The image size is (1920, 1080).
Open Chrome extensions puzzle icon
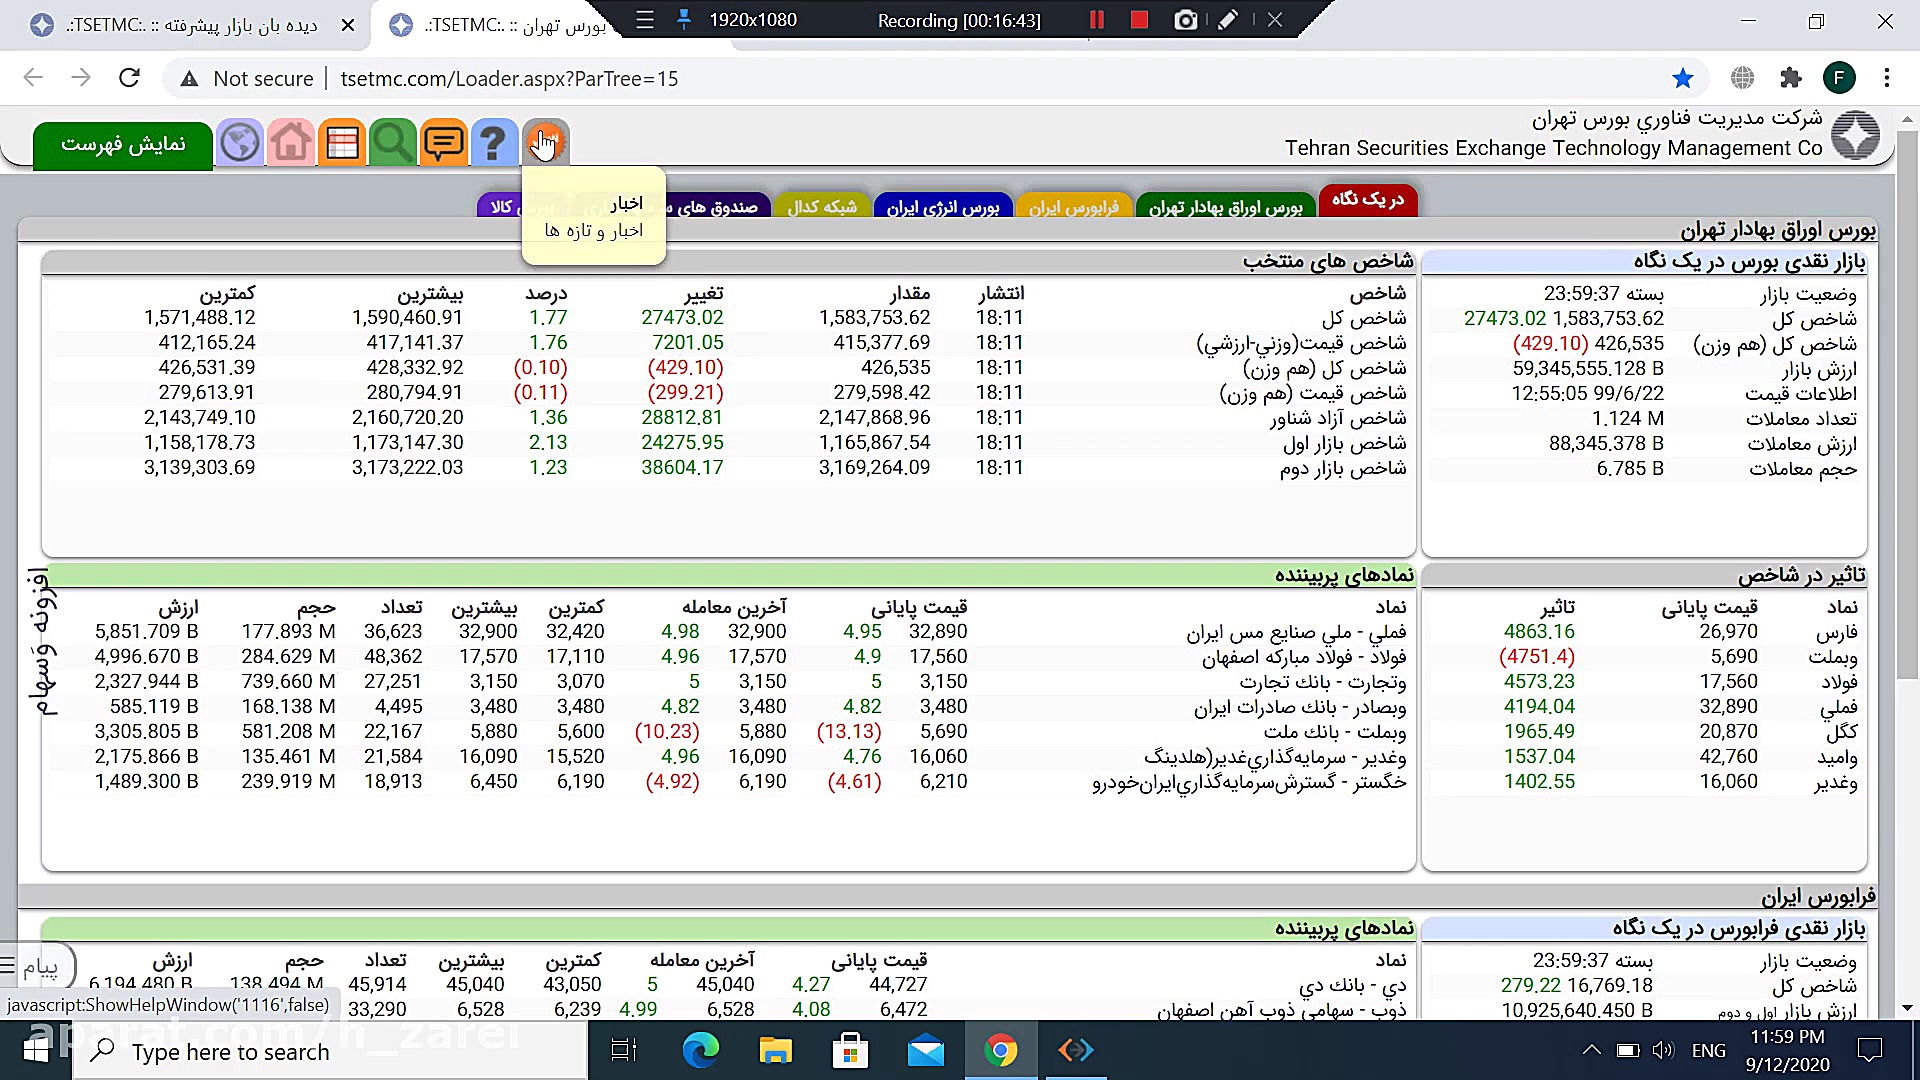[x=1791, y=78]
